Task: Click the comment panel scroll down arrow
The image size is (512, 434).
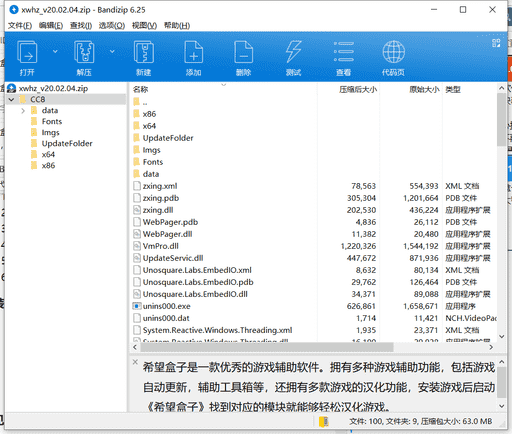Action: click(x=501, y=406)
